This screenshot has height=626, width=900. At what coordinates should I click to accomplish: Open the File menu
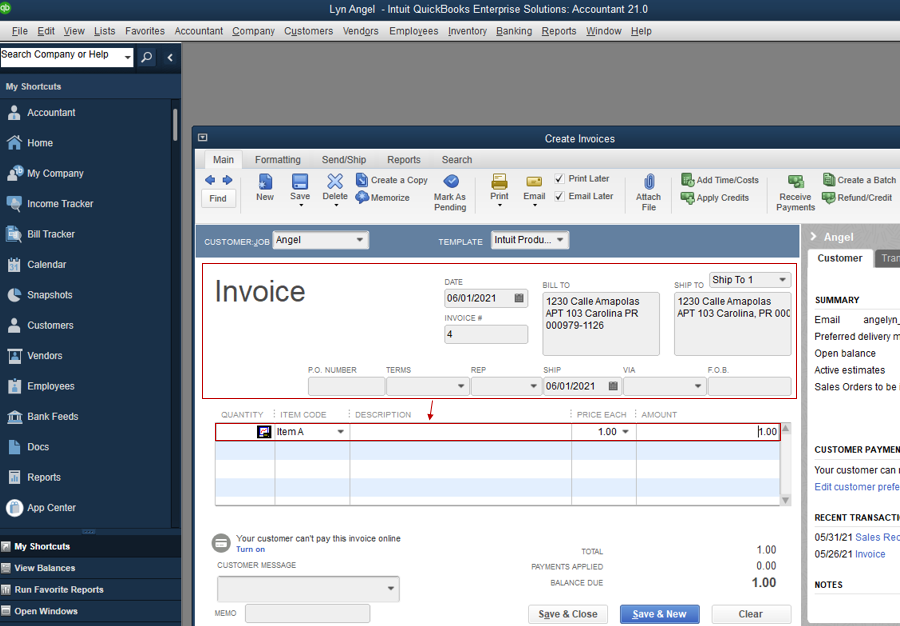pyautogui.click(x=20, y=31)
